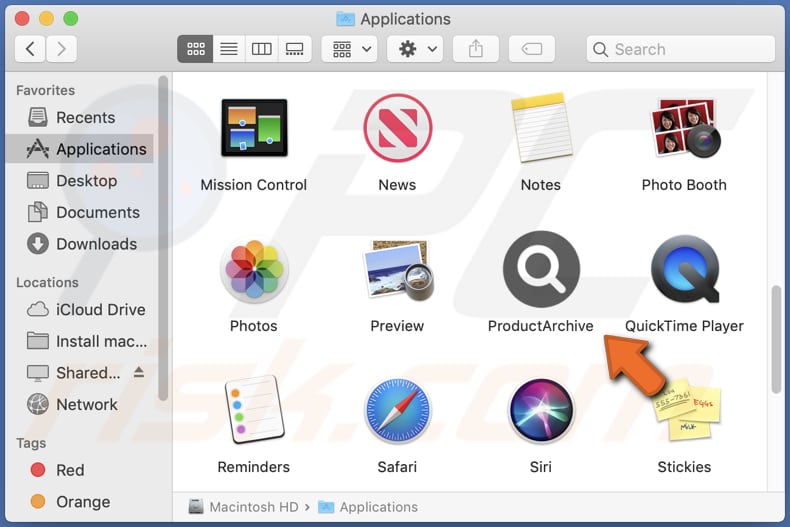Select the Preview app icon
Viewport: 790px width, 527px height.
(x=398, y=271)
